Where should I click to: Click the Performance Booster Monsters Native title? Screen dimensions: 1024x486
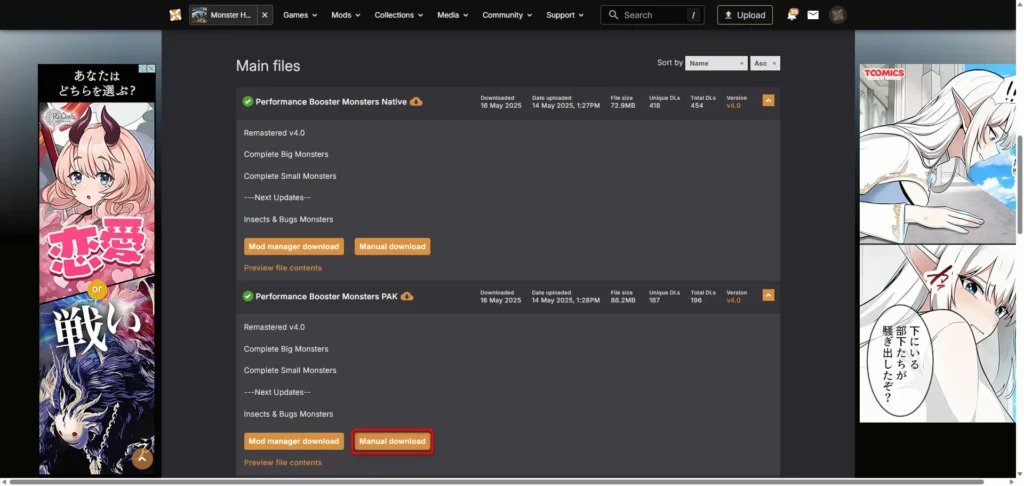tap(331, 102)
